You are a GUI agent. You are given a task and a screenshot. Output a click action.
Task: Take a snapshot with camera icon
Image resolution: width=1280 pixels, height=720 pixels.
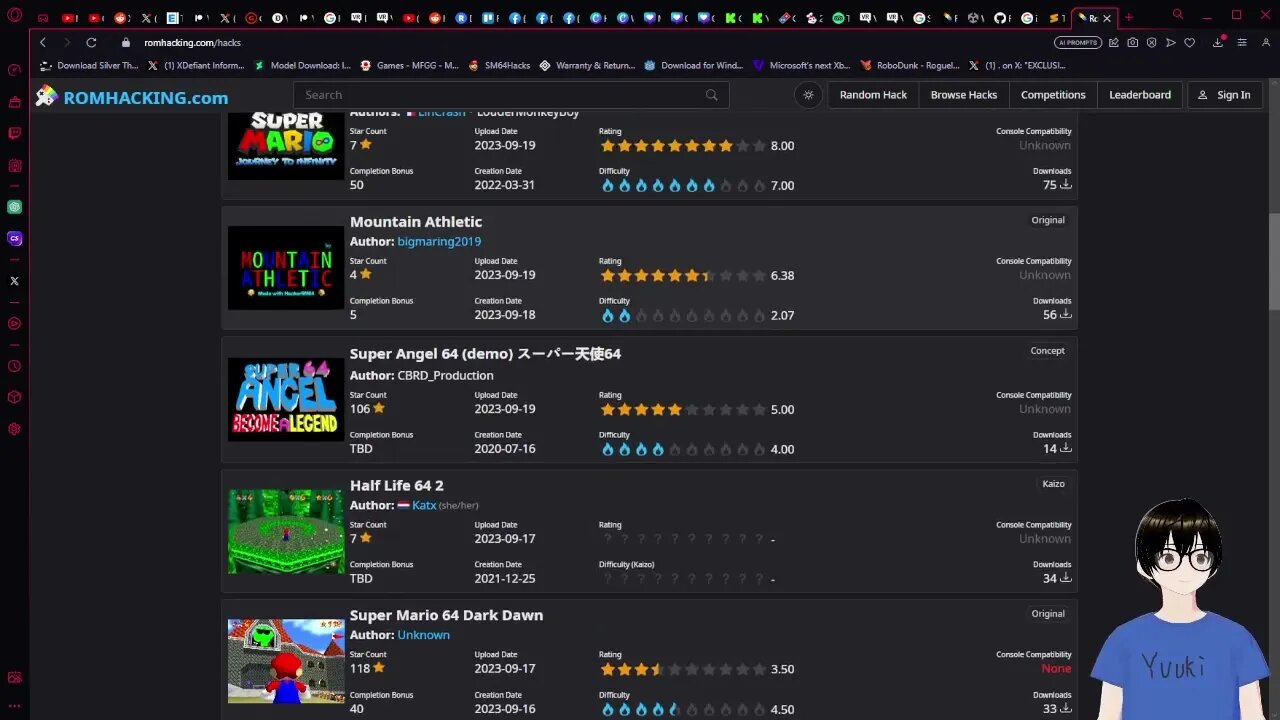coord(1132,42)
